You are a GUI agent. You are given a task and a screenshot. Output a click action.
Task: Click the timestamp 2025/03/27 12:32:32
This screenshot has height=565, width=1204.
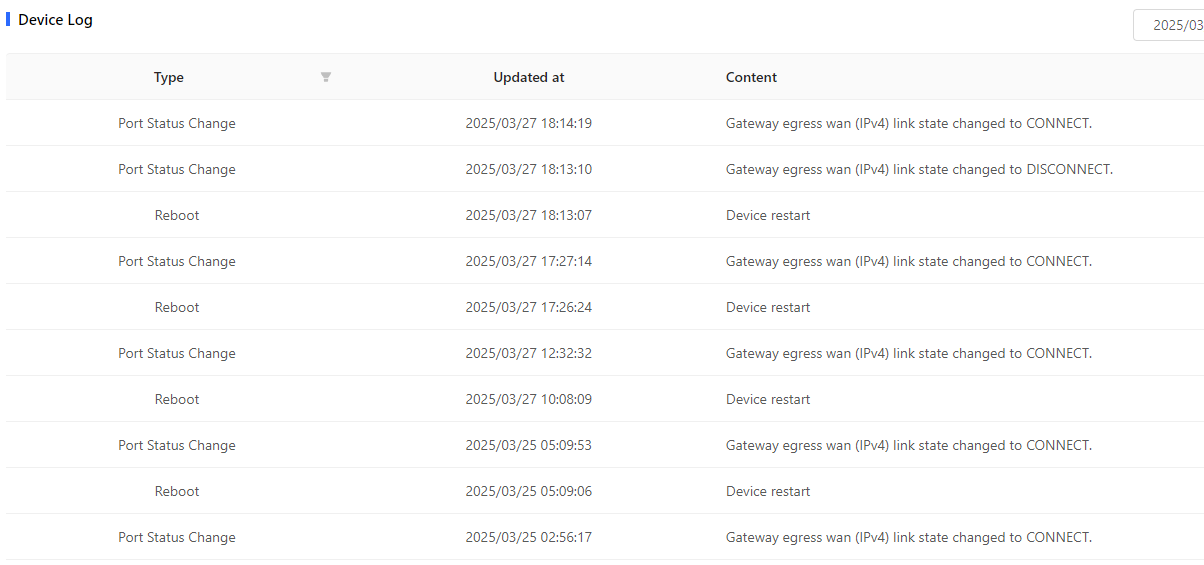click(528, 353)
